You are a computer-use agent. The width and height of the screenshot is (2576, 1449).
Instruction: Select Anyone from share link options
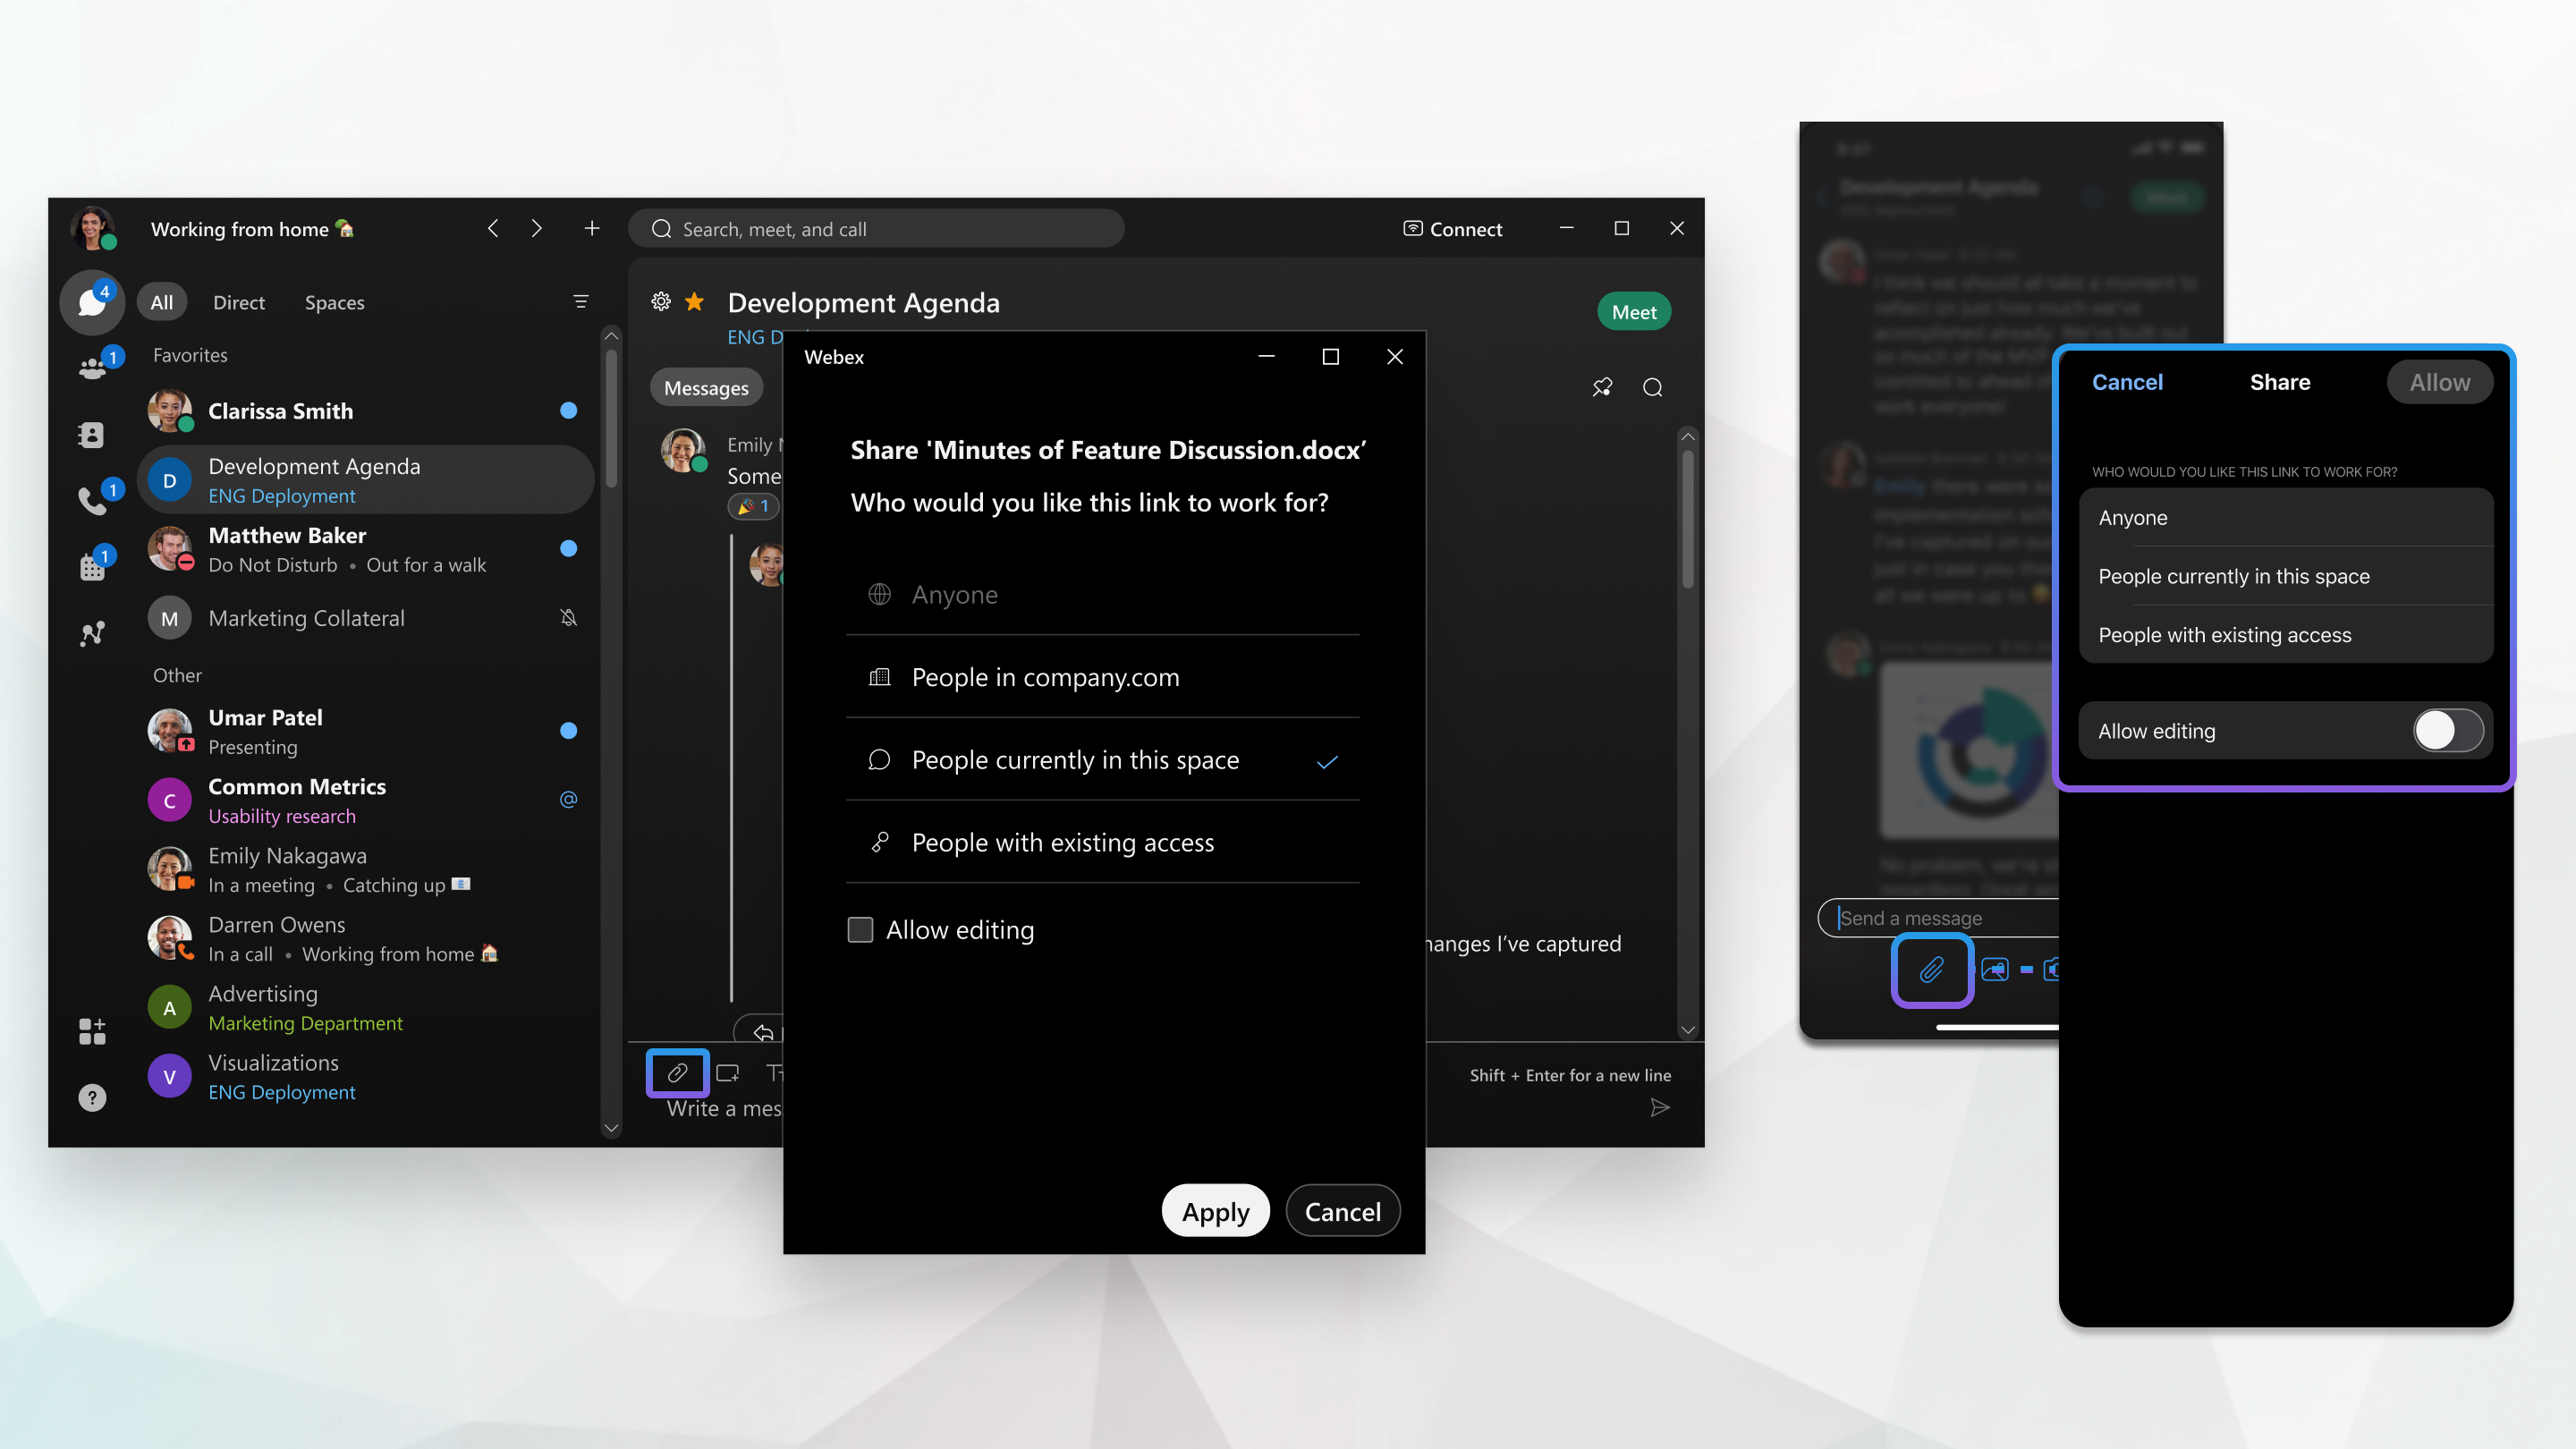point(953,593)
